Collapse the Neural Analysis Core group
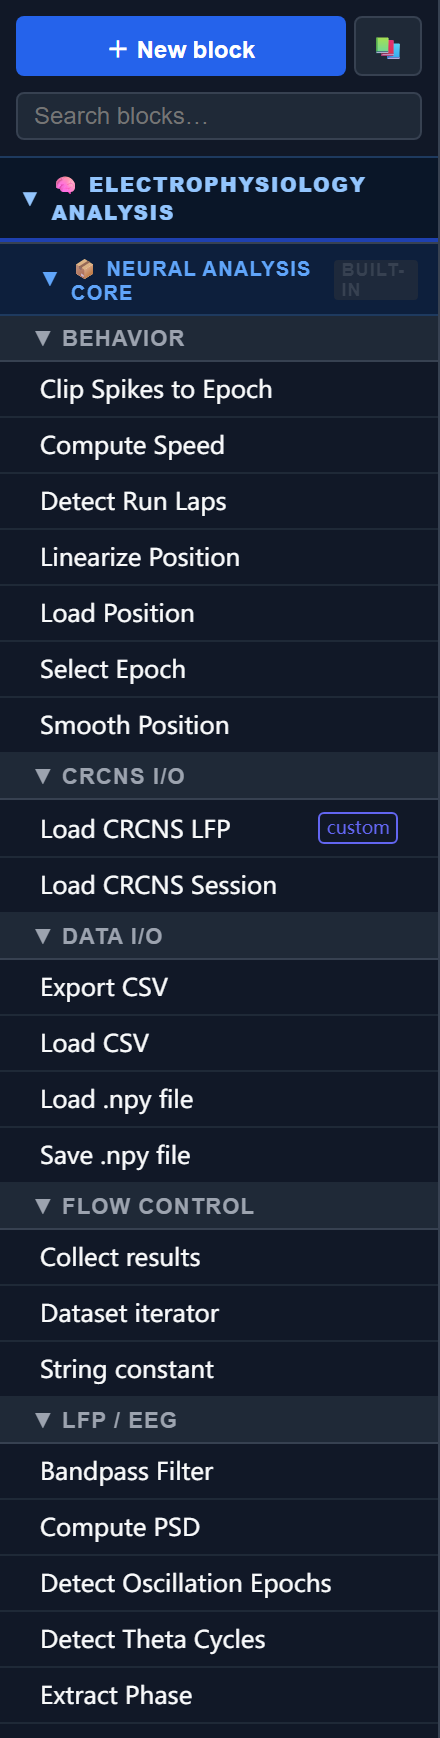This screenshot has width=440, height=1738. [x=50, y=279]
